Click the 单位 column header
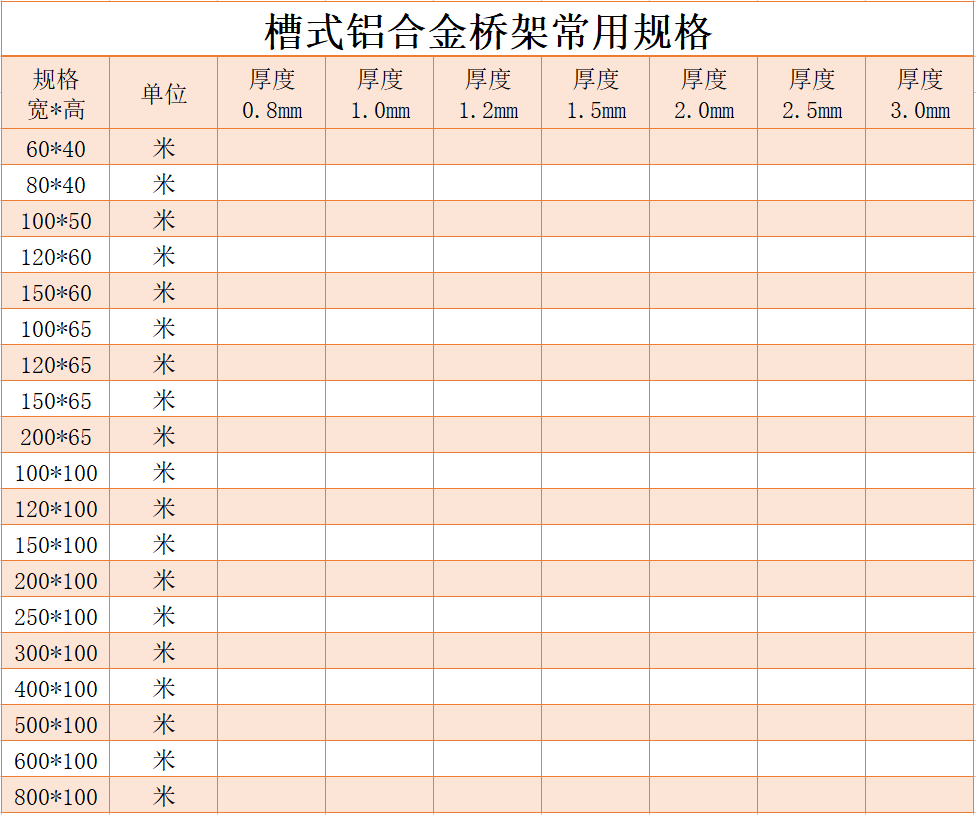This screenshot has height=815, width=976. click(x=162, y=92)
